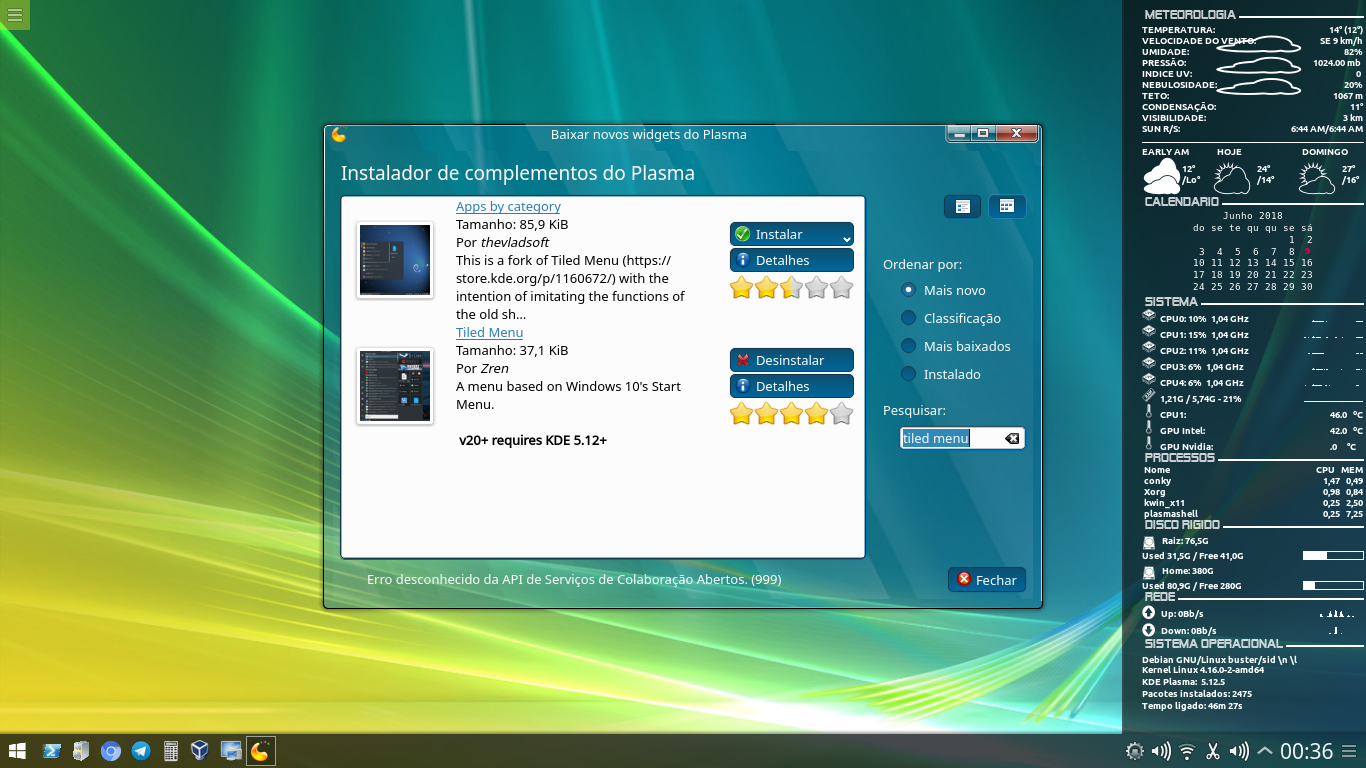Open VirtualBox from the taskbar
The height and width of the screenshot is (768, 1366).
(200, 750)
